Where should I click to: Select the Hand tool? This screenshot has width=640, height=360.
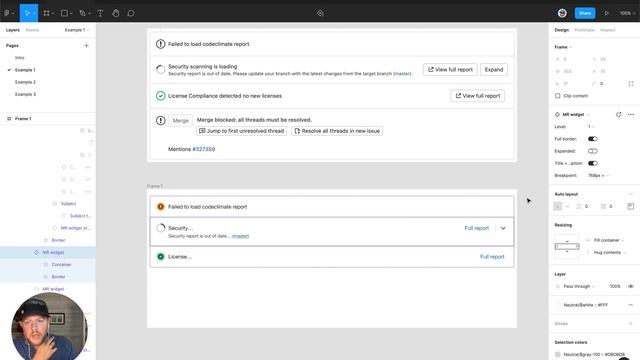coord(116,13)
